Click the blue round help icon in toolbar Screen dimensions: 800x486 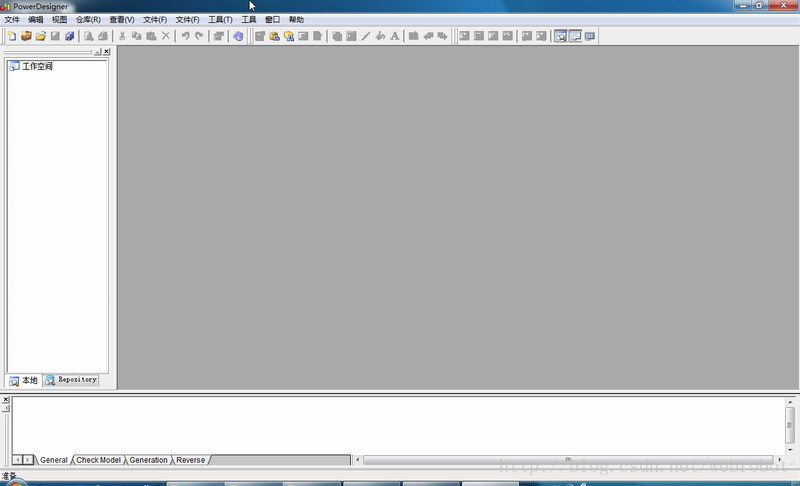[238, 36]
